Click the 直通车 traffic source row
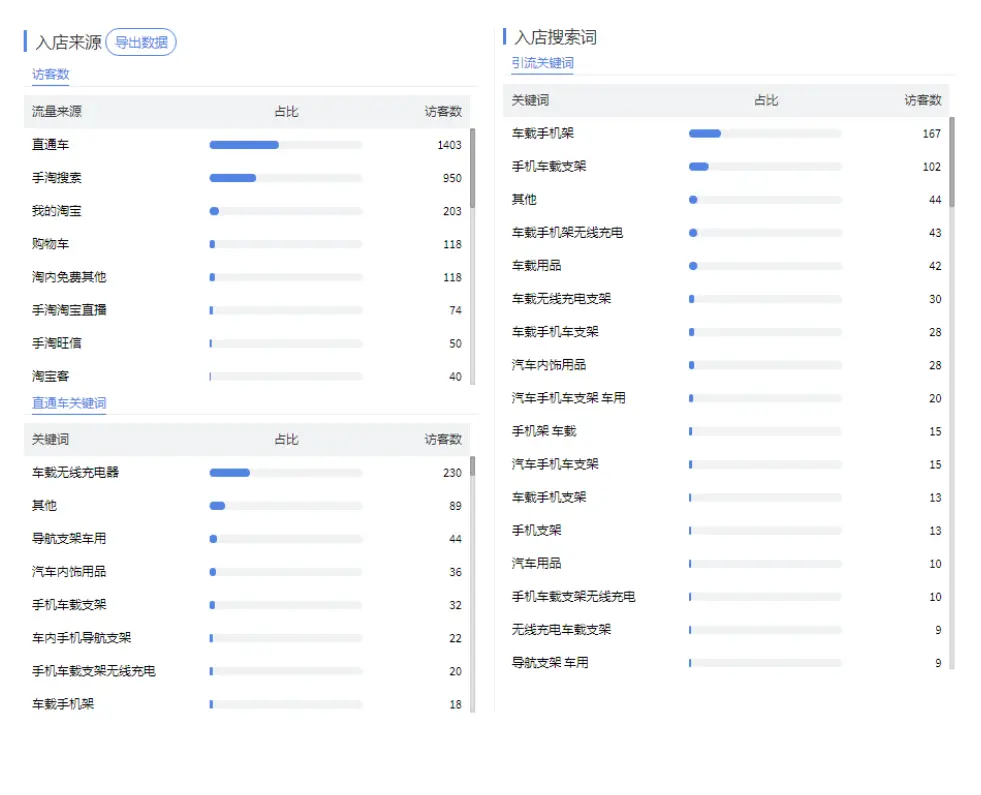This screenshot has height=795, width=981. (x=50, y=145)
